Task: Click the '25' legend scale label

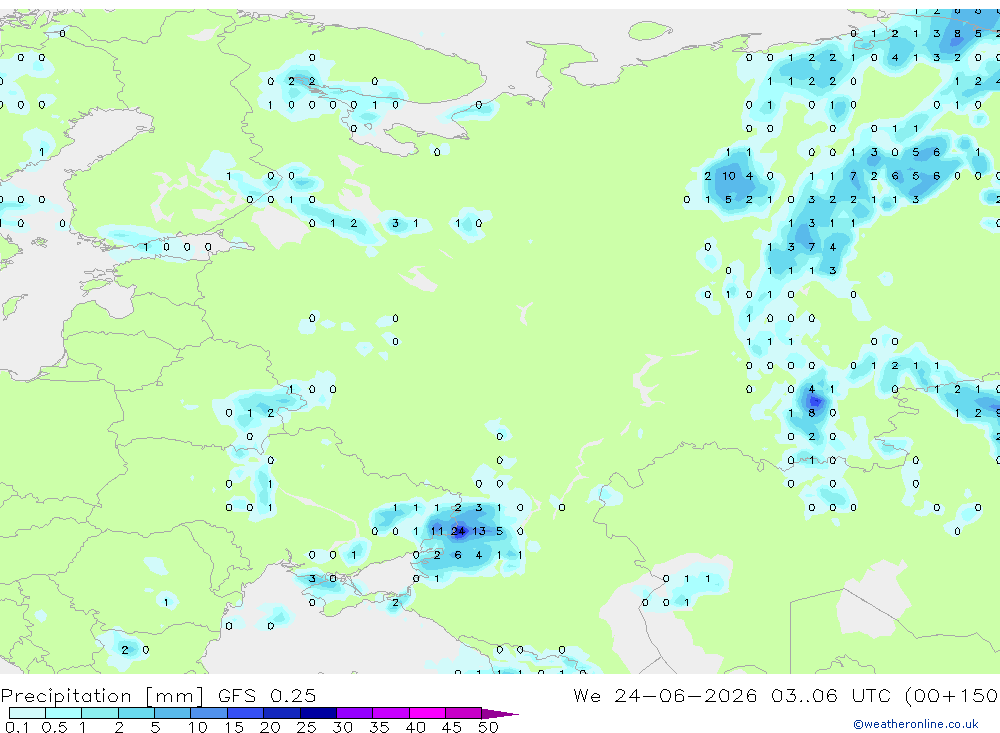Action: [x=306, y=727]
